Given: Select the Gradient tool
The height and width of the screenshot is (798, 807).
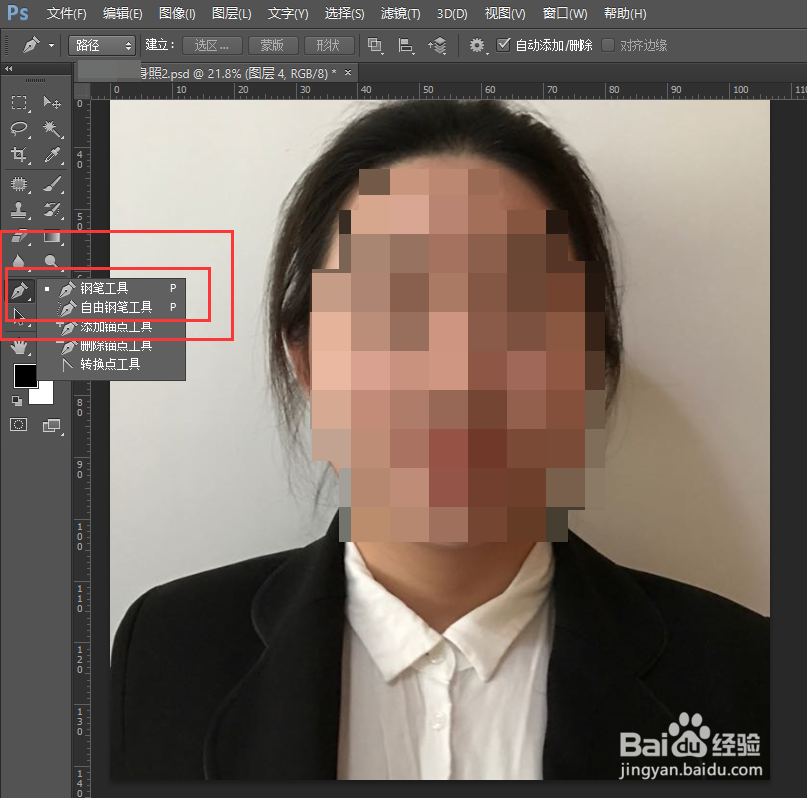Looking at the screenshot, I should (x=51, y=236).
